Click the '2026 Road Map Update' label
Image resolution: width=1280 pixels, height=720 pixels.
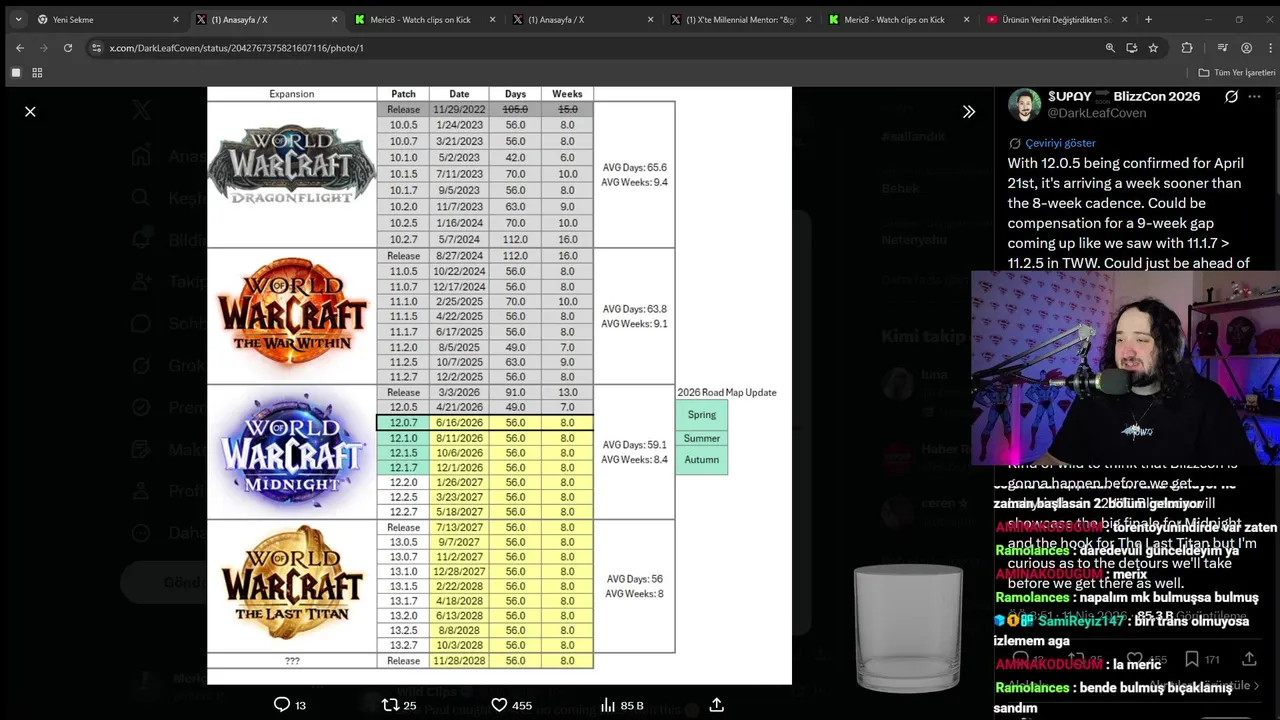[x=727, y=392]
